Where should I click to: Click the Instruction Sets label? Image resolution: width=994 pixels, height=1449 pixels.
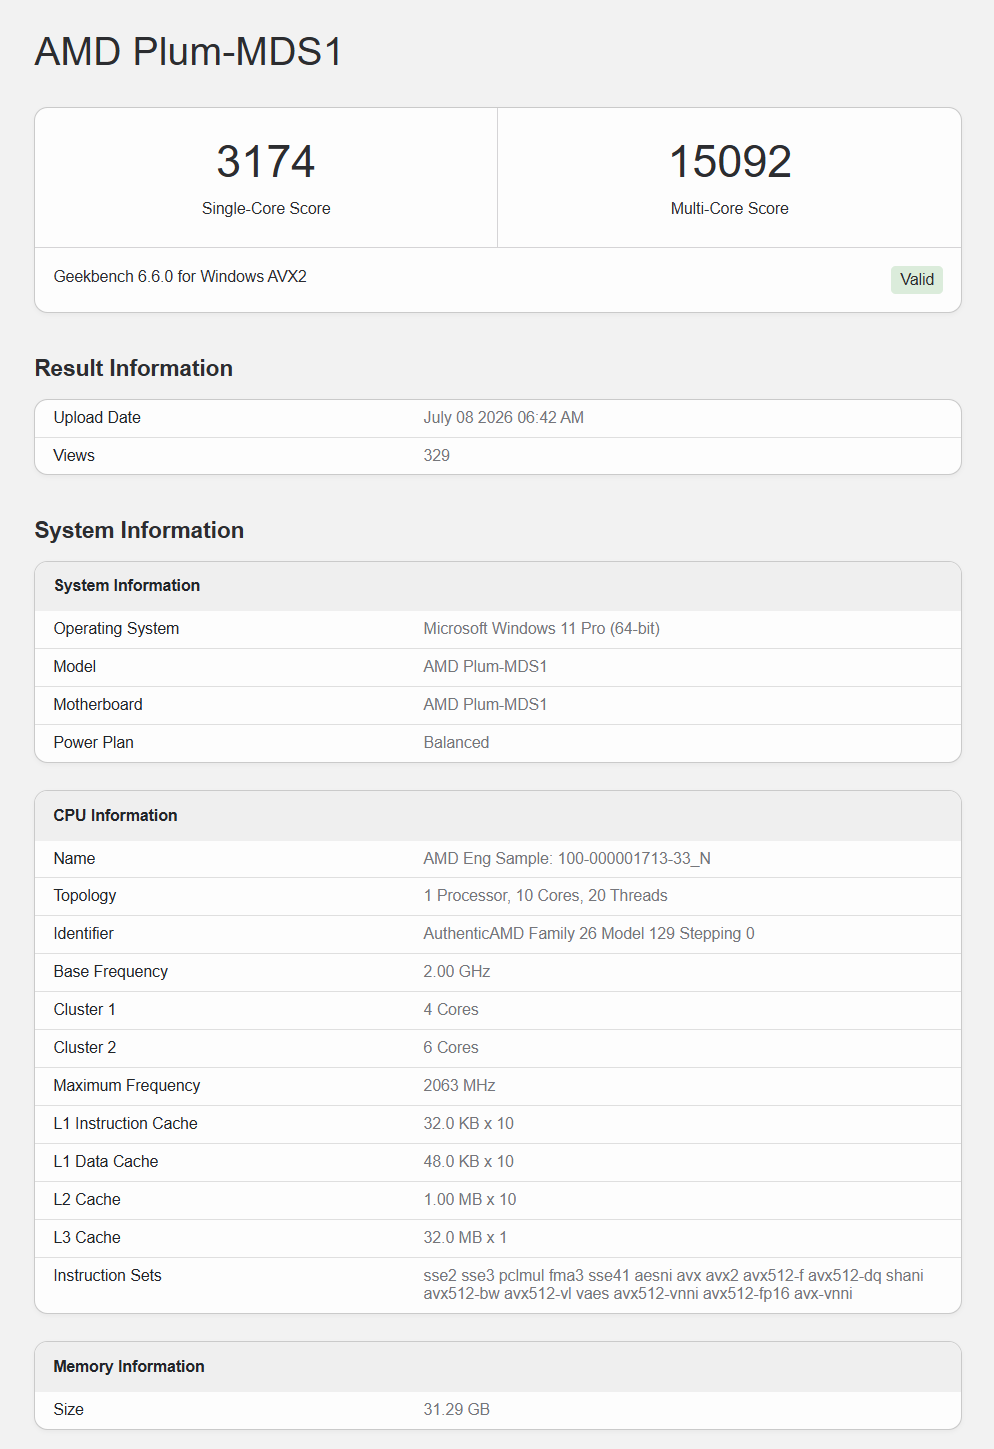click(108, 1275)
